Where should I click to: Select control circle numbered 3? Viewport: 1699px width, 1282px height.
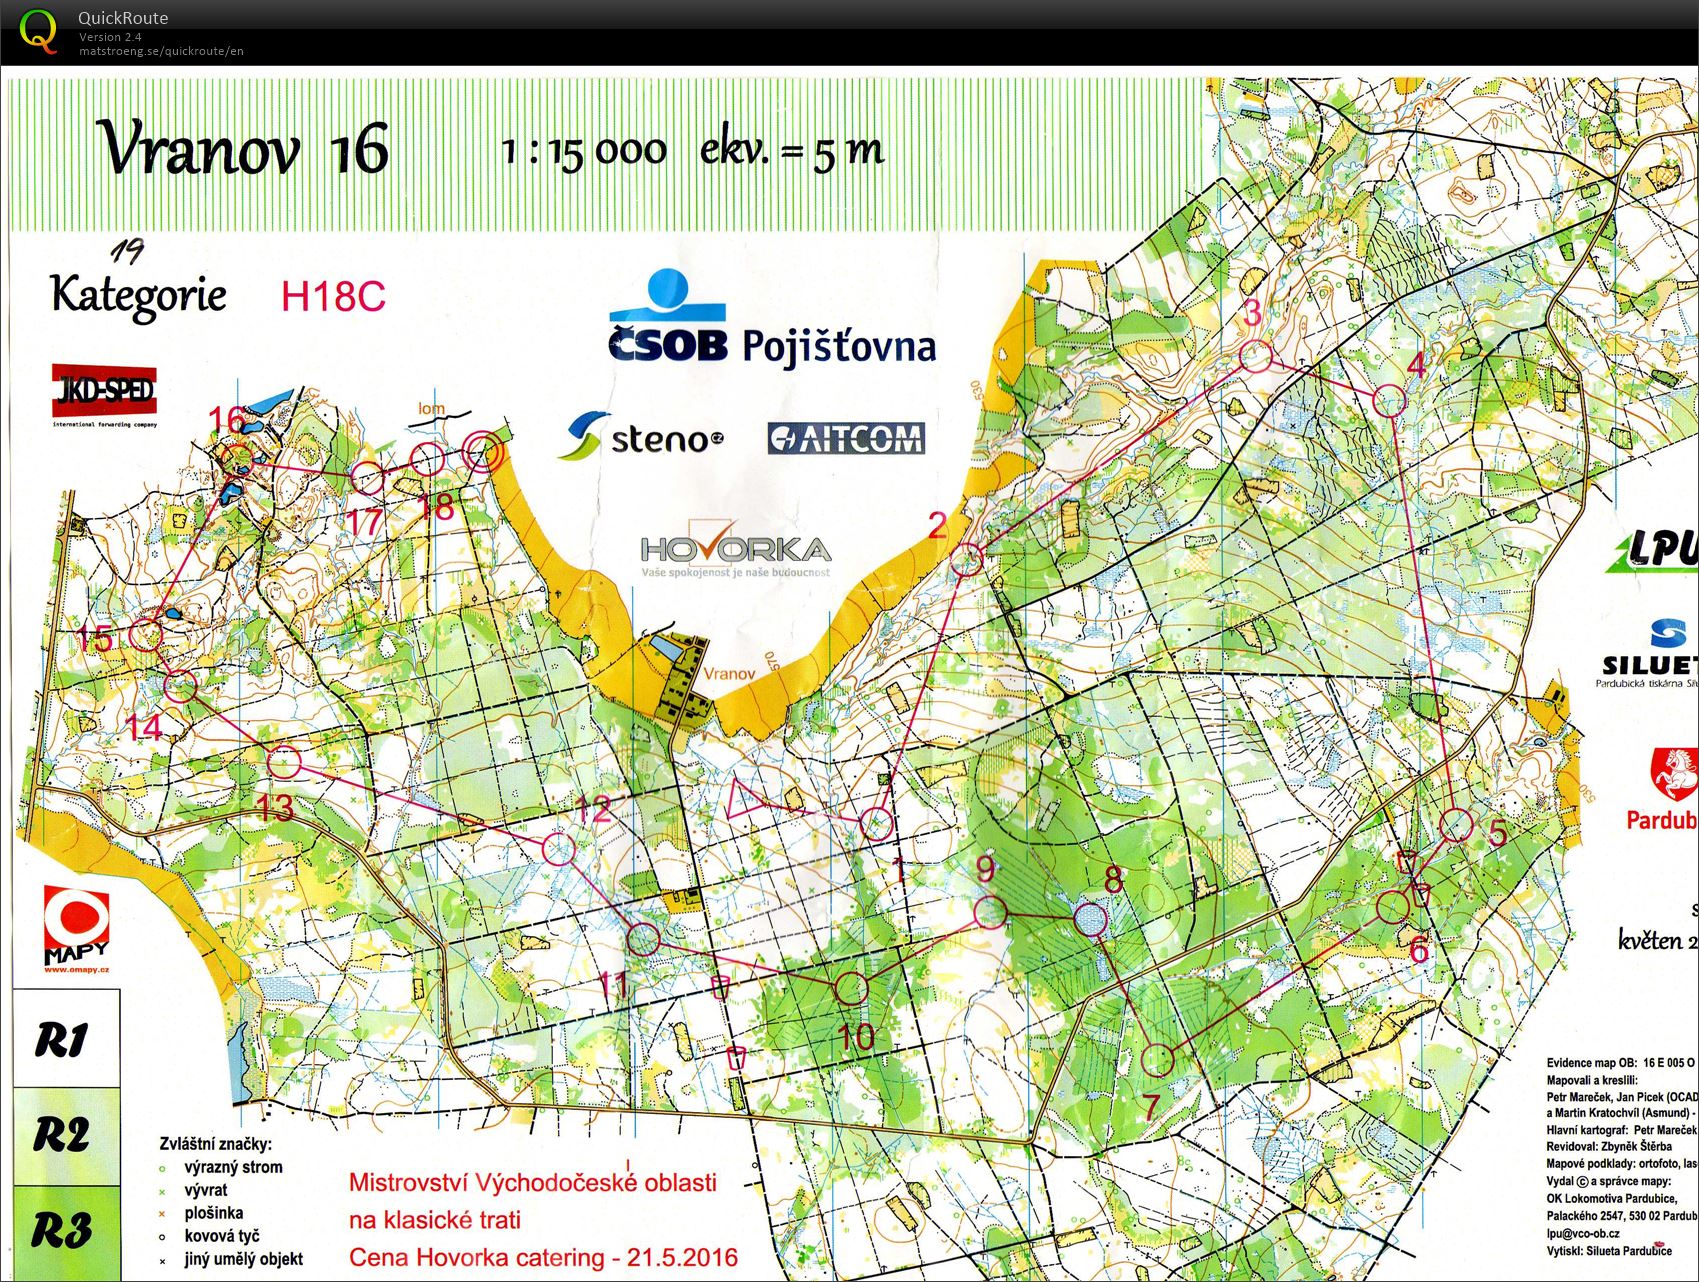pos(1256,356)
